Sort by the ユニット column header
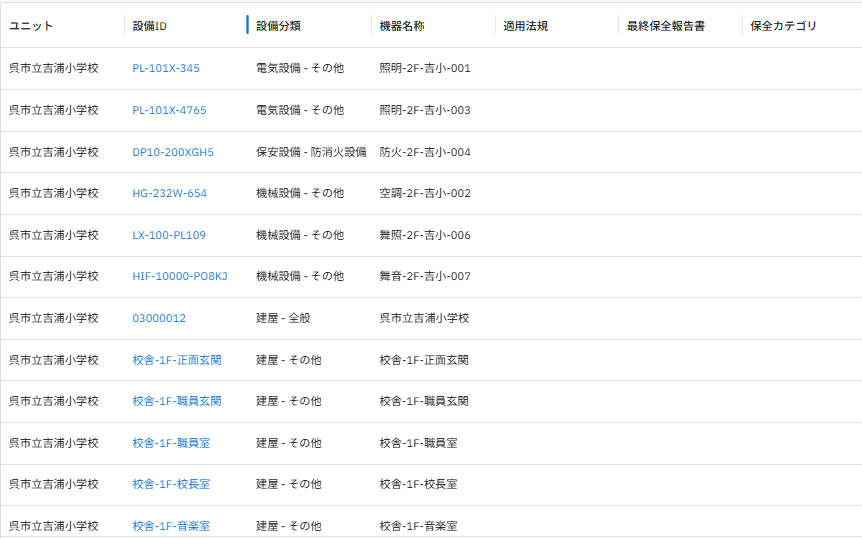The width and height of the screenshot is (862, 539). (31, 26)
